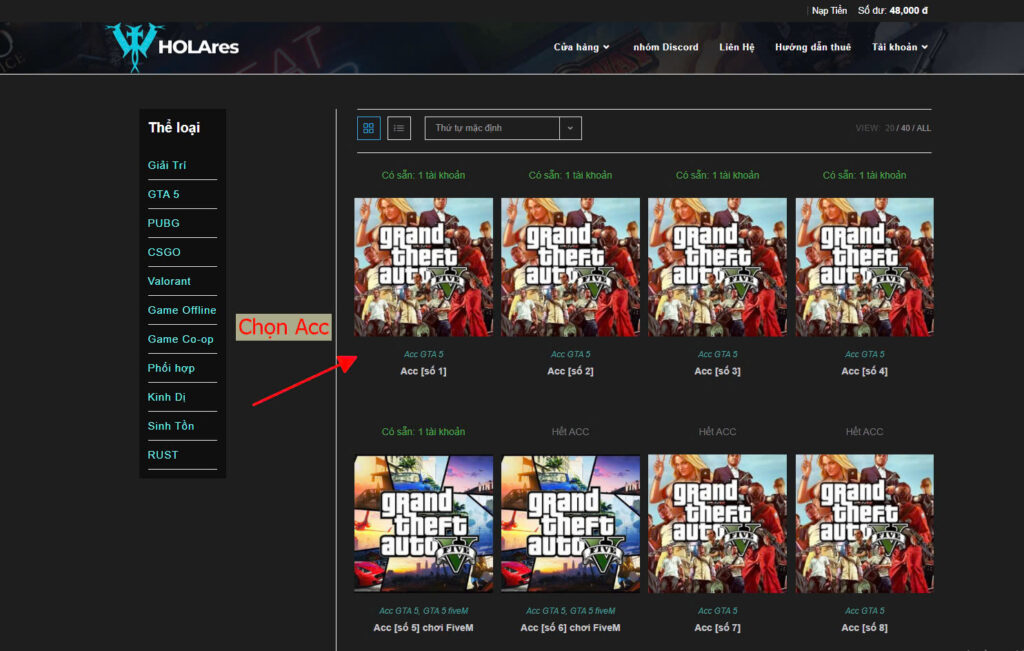View the 48,000 đ balance

pyautogui.click(x=908, y=10)
